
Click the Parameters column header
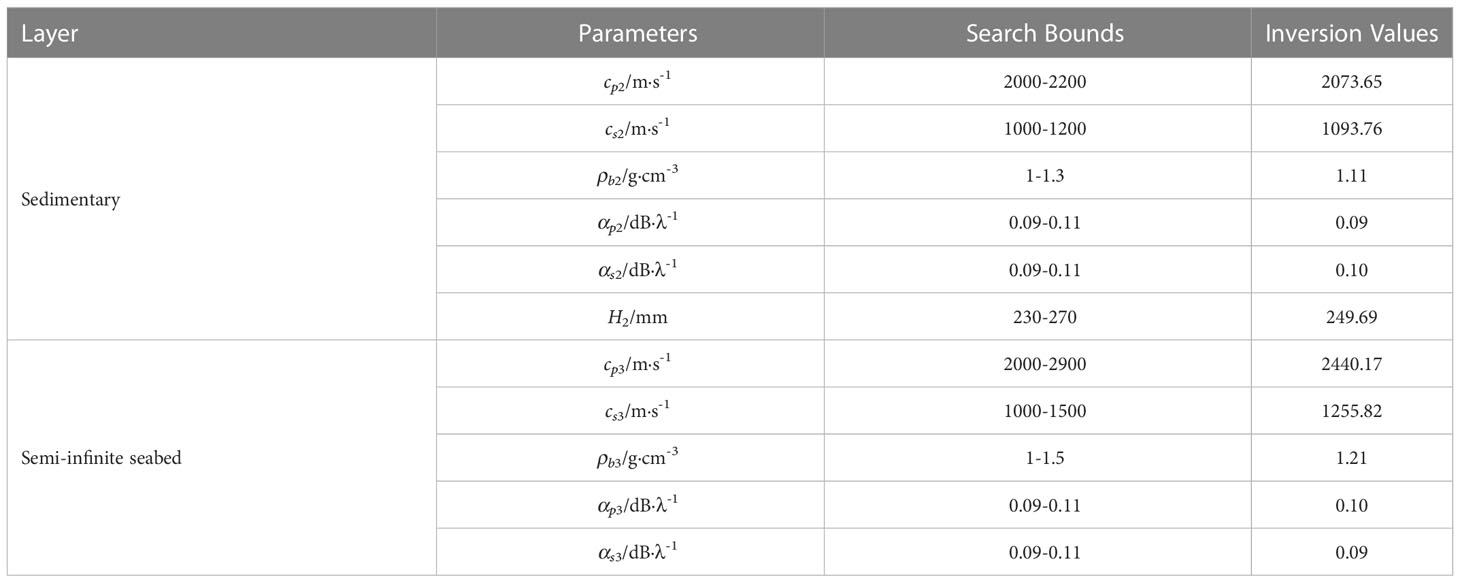point(630,33)
